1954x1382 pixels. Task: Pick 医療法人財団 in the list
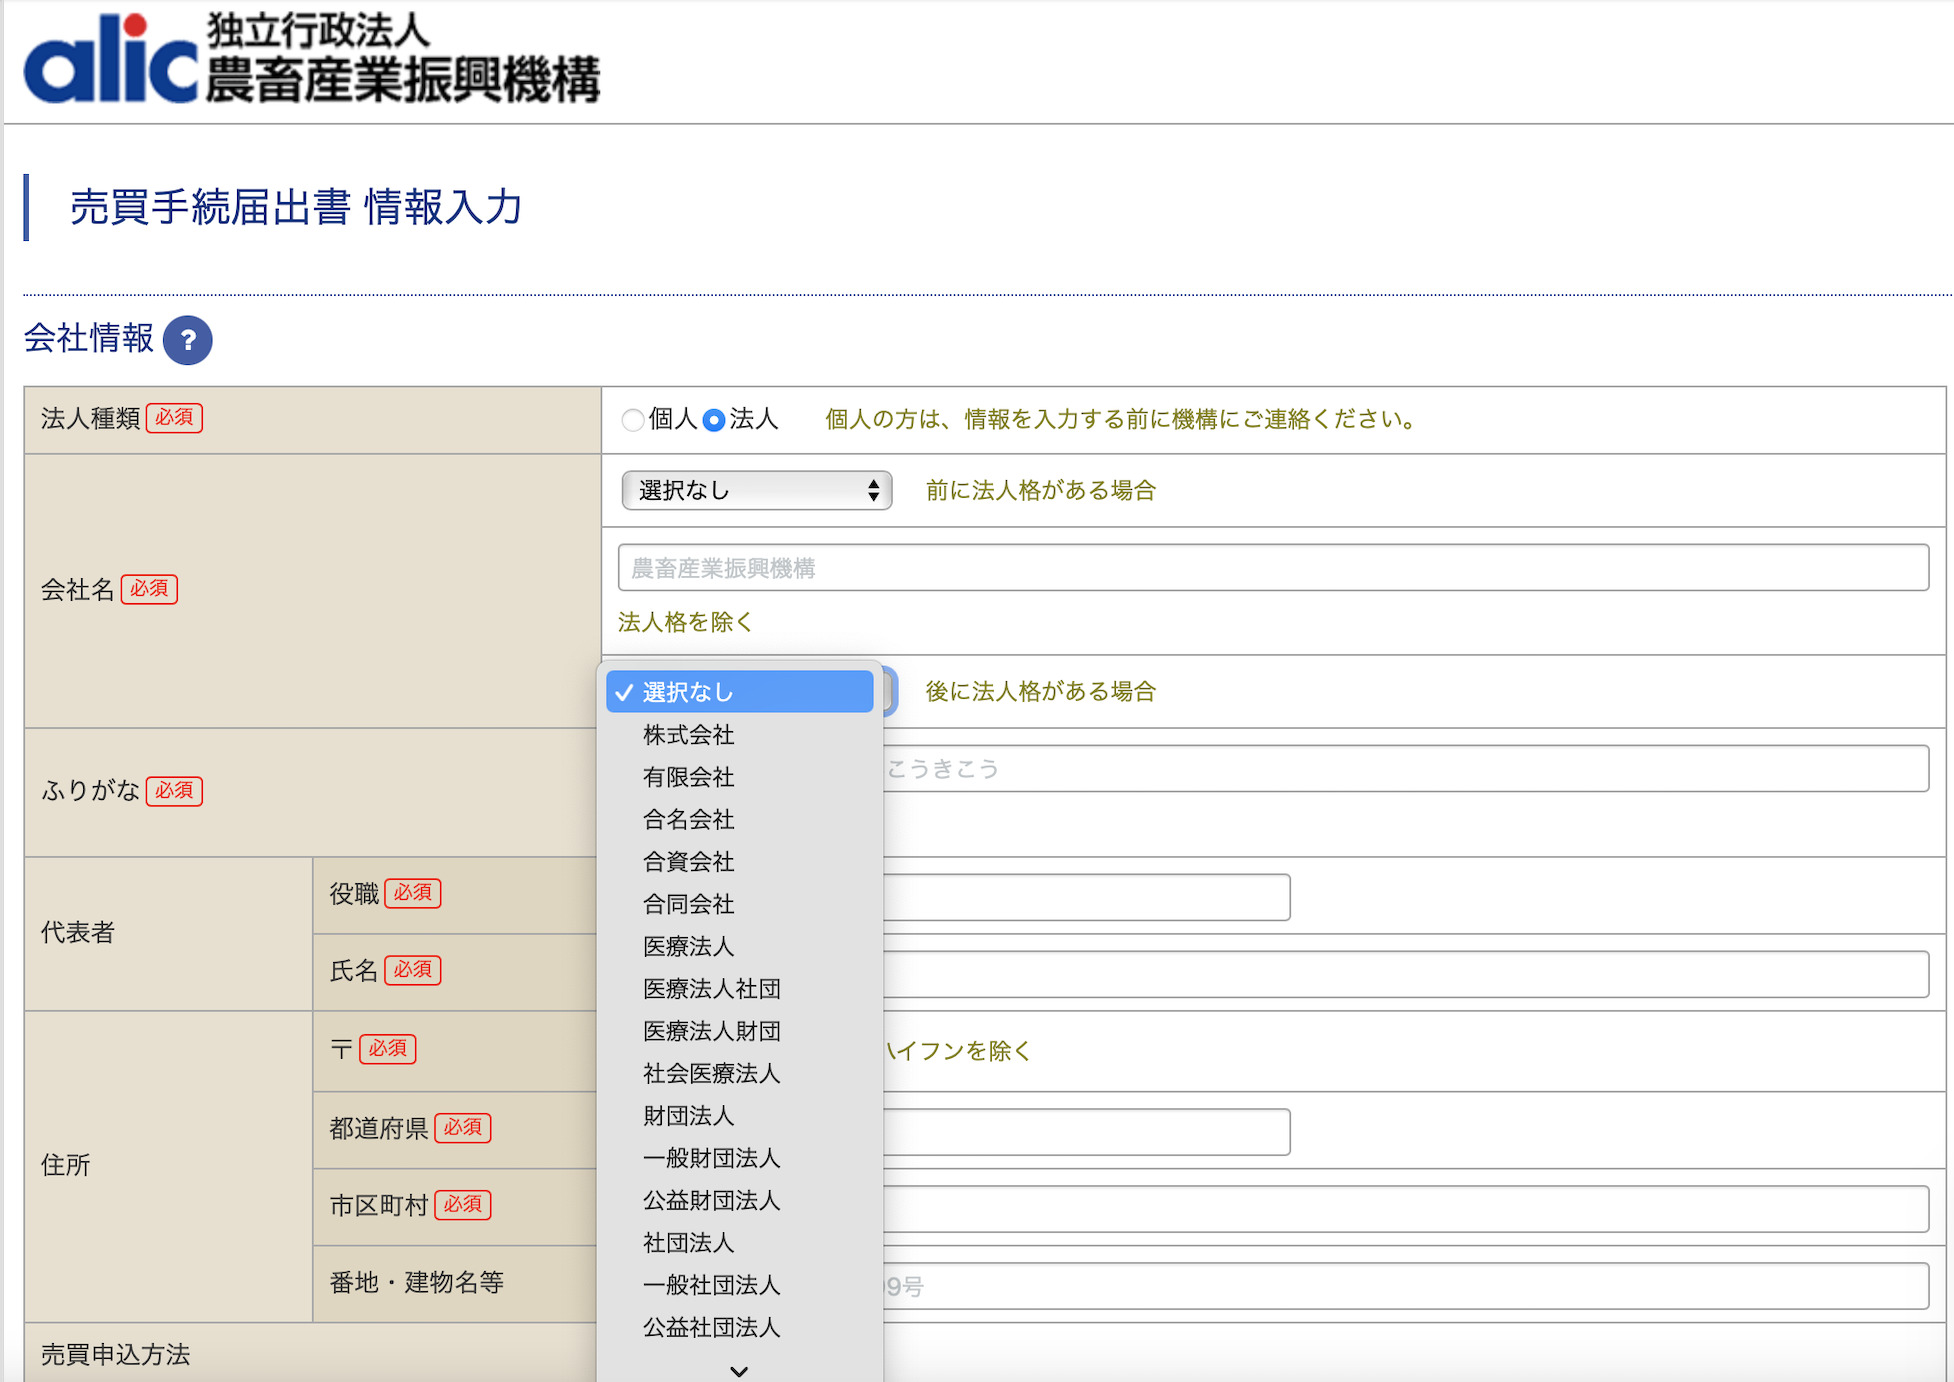tap(740, 1031)
